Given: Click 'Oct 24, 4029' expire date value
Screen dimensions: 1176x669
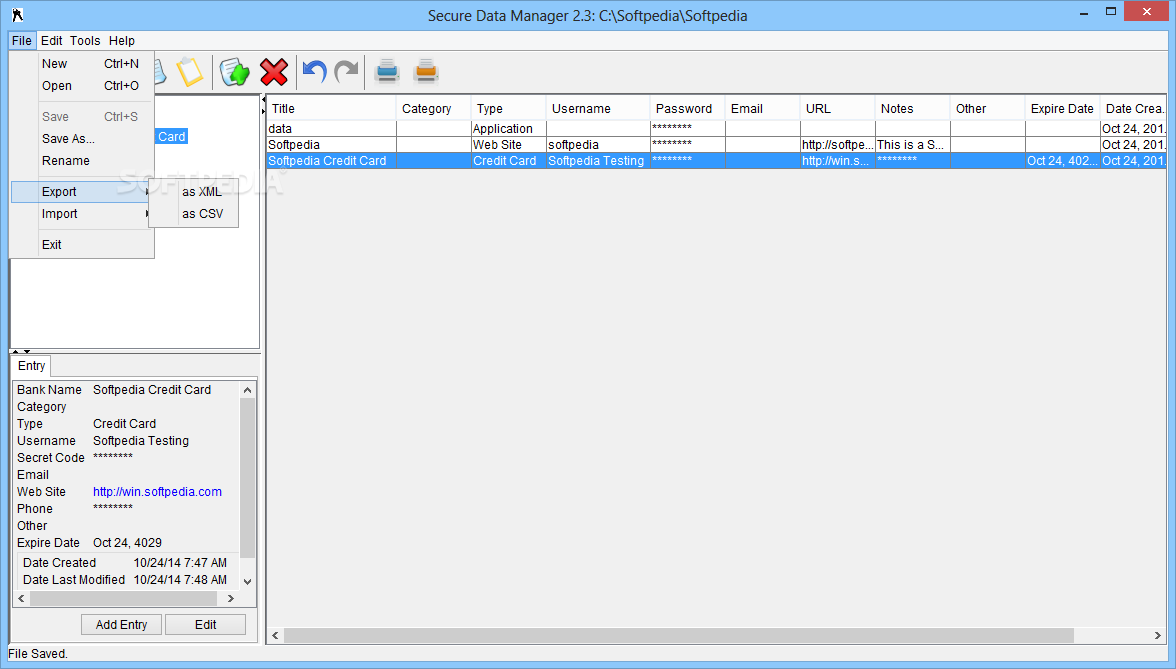Looking at the screenshot, I should [x=128, y=543].
